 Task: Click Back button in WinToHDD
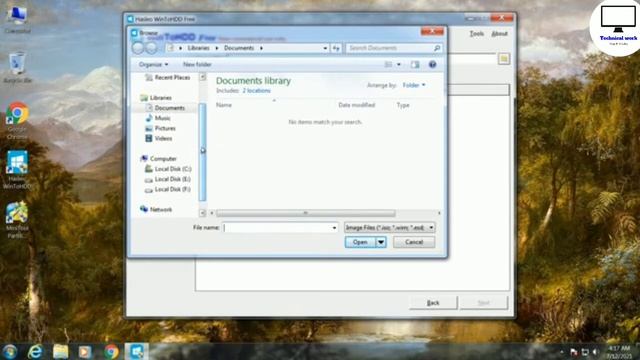coord(433,303)
